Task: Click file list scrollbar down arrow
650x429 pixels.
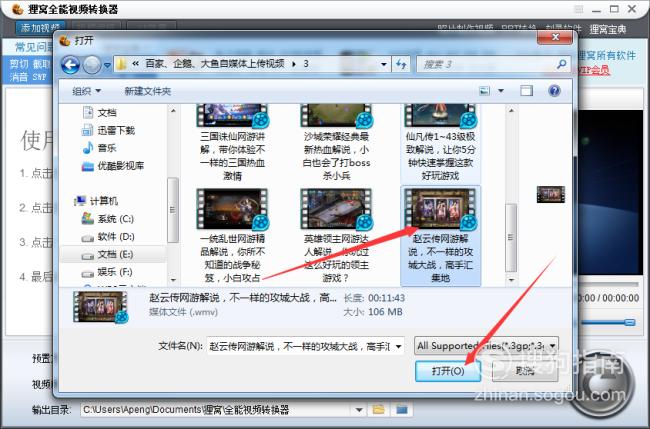Action: (x=511, y=280)
